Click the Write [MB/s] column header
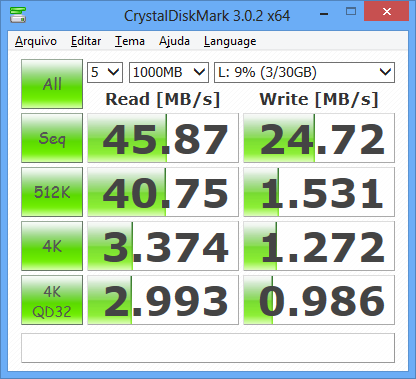 pyautogui.click(x=319, y=99)
